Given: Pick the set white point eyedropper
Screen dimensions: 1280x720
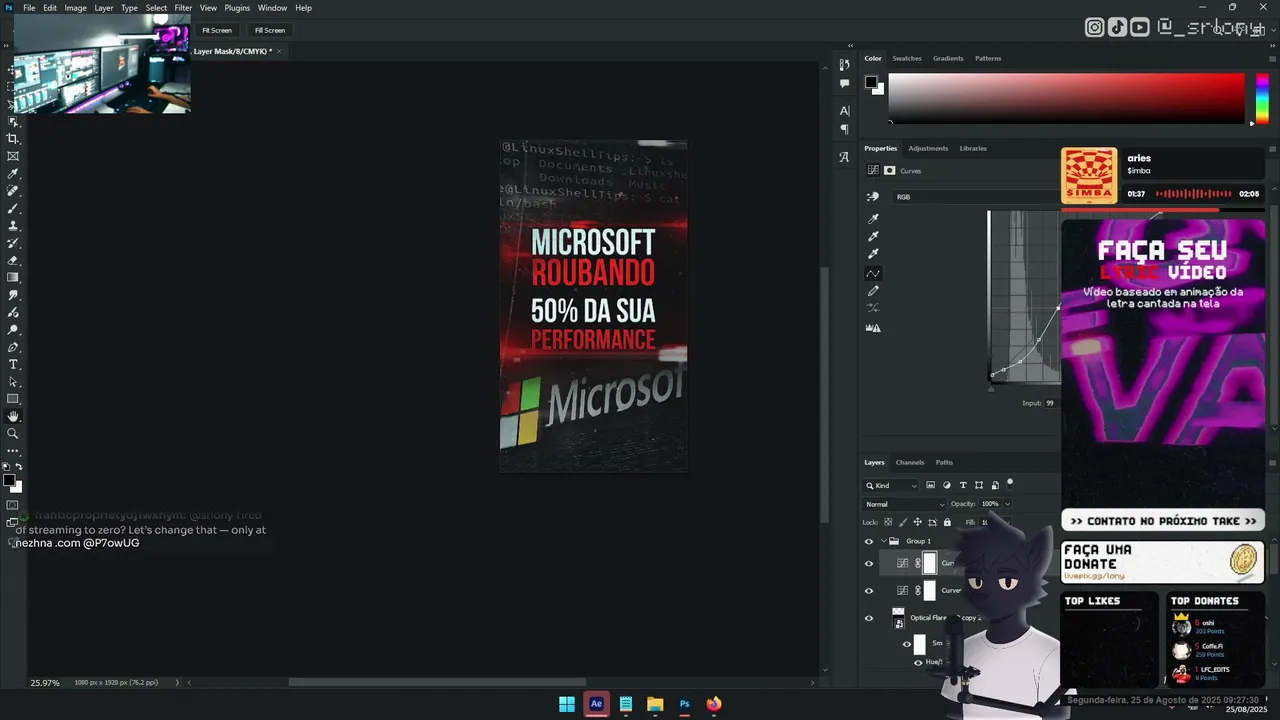Looking at the screenshot, I should tap(873, 254).
